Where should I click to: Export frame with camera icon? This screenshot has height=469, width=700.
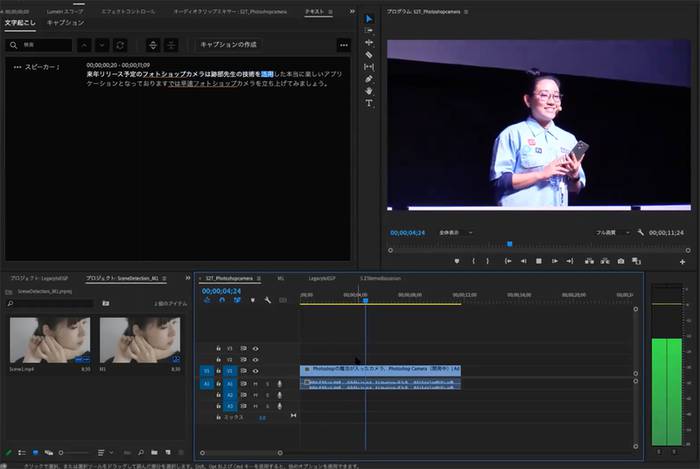(621, 261)
